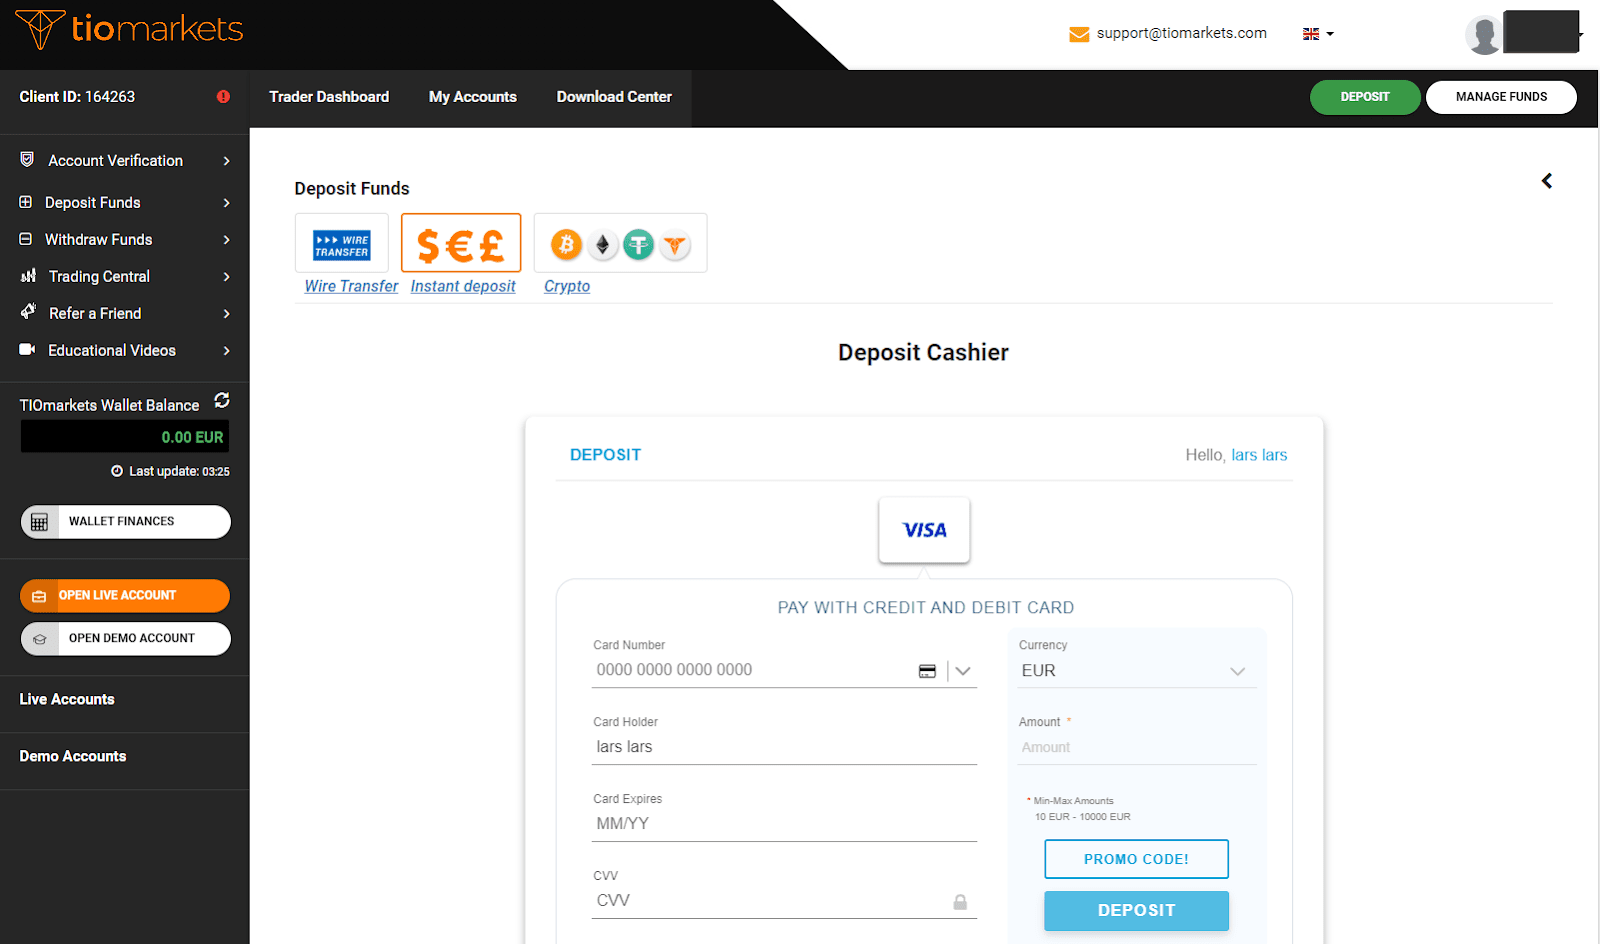
Task: Click the calculator icon on Wallet Finances
Action: click(x=39, y=522)
